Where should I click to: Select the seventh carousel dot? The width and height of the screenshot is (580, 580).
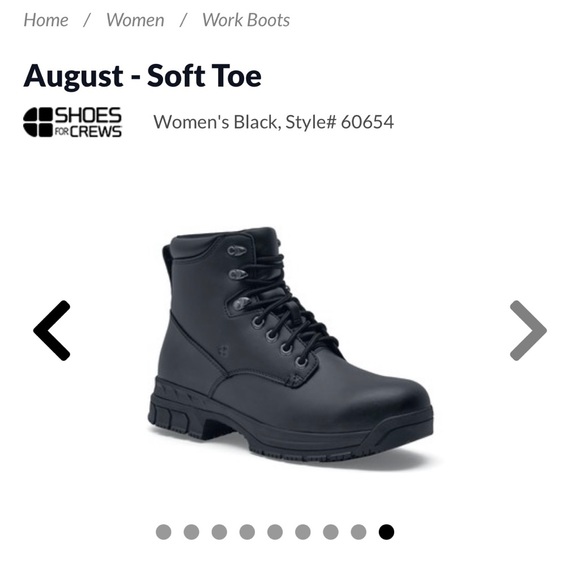tap(331, 532)
